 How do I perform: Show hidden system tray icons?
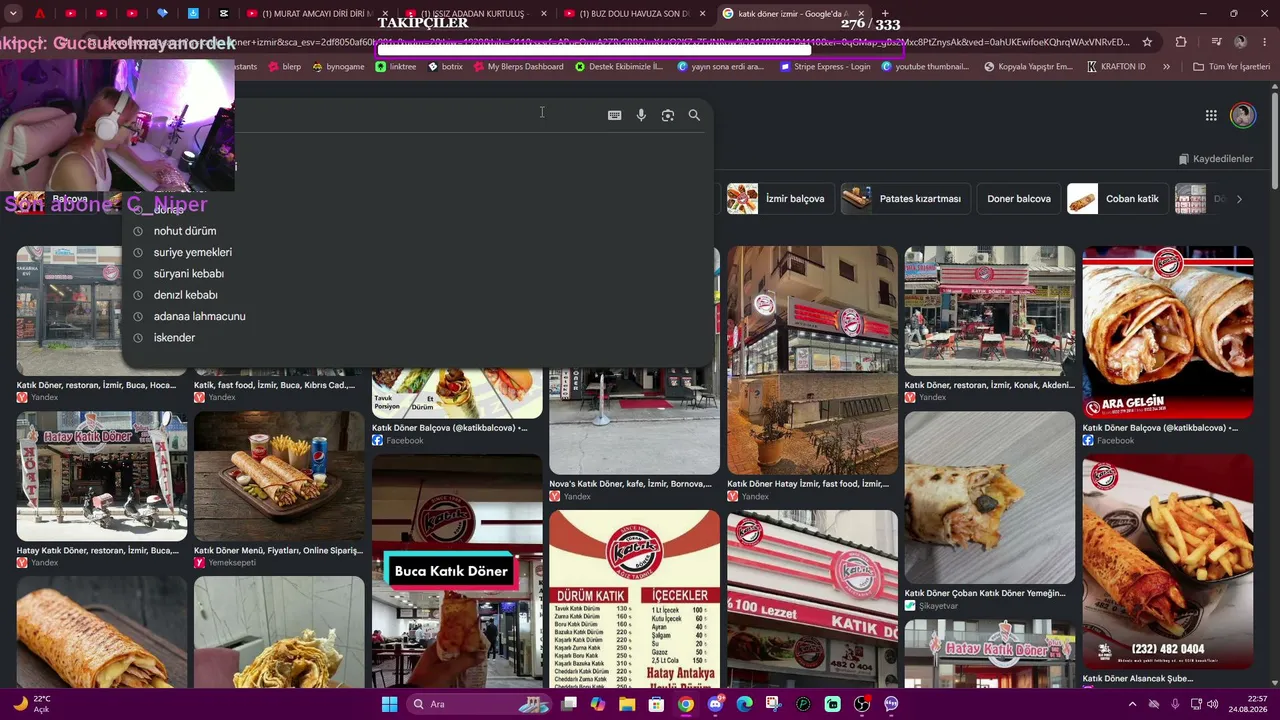[x=1132, y=704]
